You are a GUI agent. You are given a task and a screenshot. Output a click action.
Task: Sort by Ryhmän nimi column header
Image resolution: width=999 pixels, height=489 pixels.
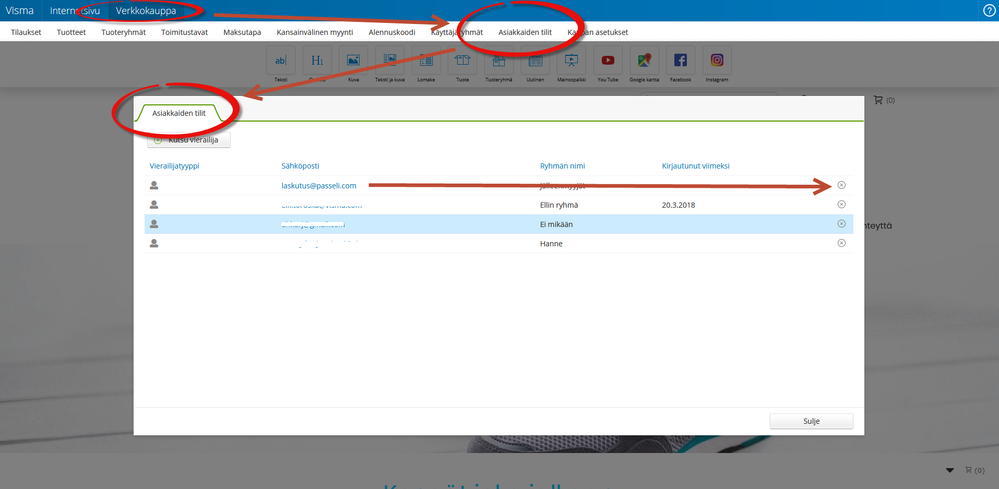(x=562, y=166)
